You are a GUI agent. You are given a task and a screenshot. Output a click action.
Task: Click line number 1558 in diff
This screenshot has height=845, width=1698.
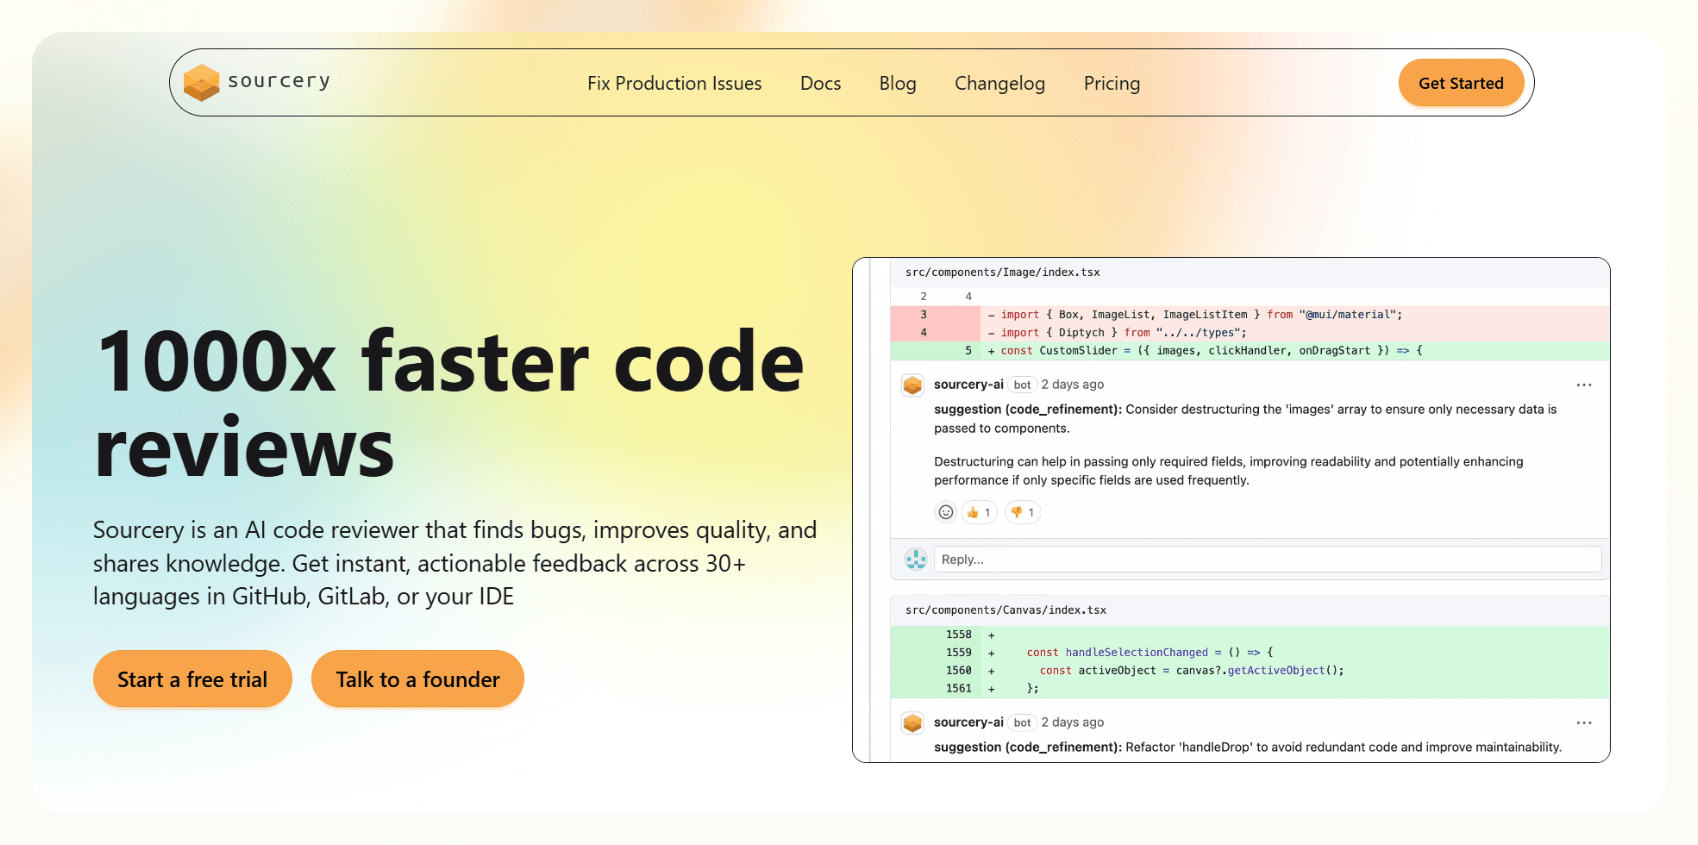[958, 635]
